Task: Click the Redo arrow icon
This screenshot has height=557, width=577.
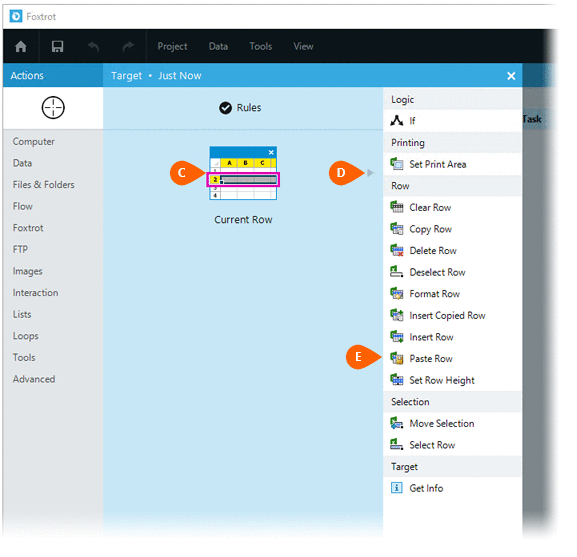Action: click(128, 46)
